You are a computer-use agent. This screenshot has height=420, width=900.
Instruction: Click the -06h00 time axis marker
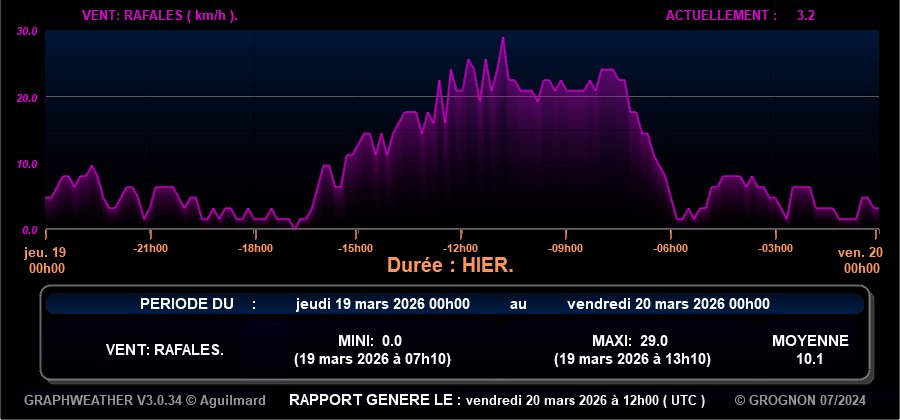(x=669, y=248)
